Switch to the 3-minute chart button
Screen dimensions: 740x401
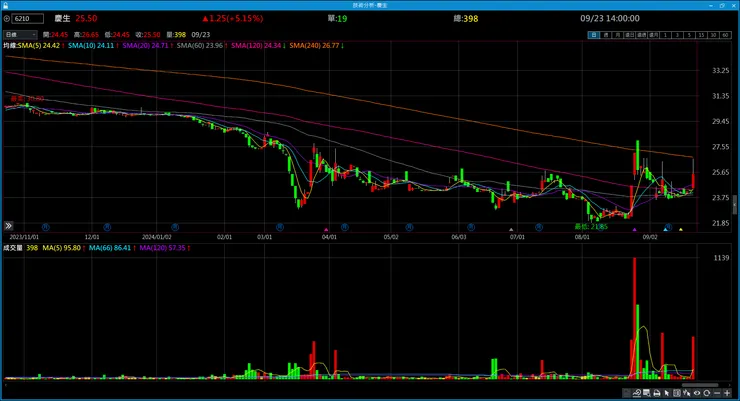677,35
